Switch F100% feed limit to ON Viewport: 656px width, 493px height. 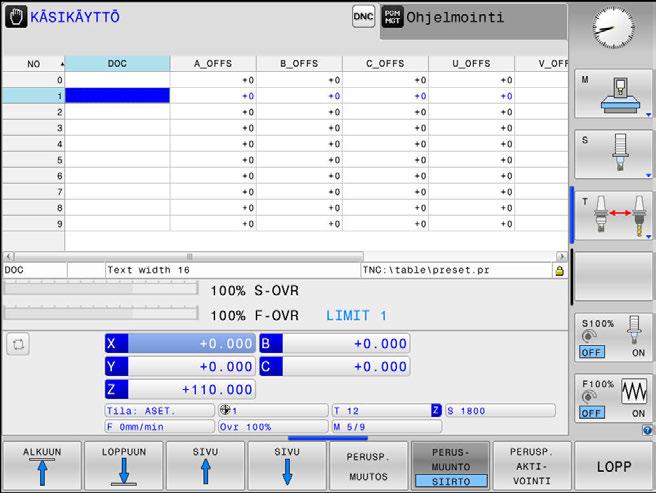[638, 413]
